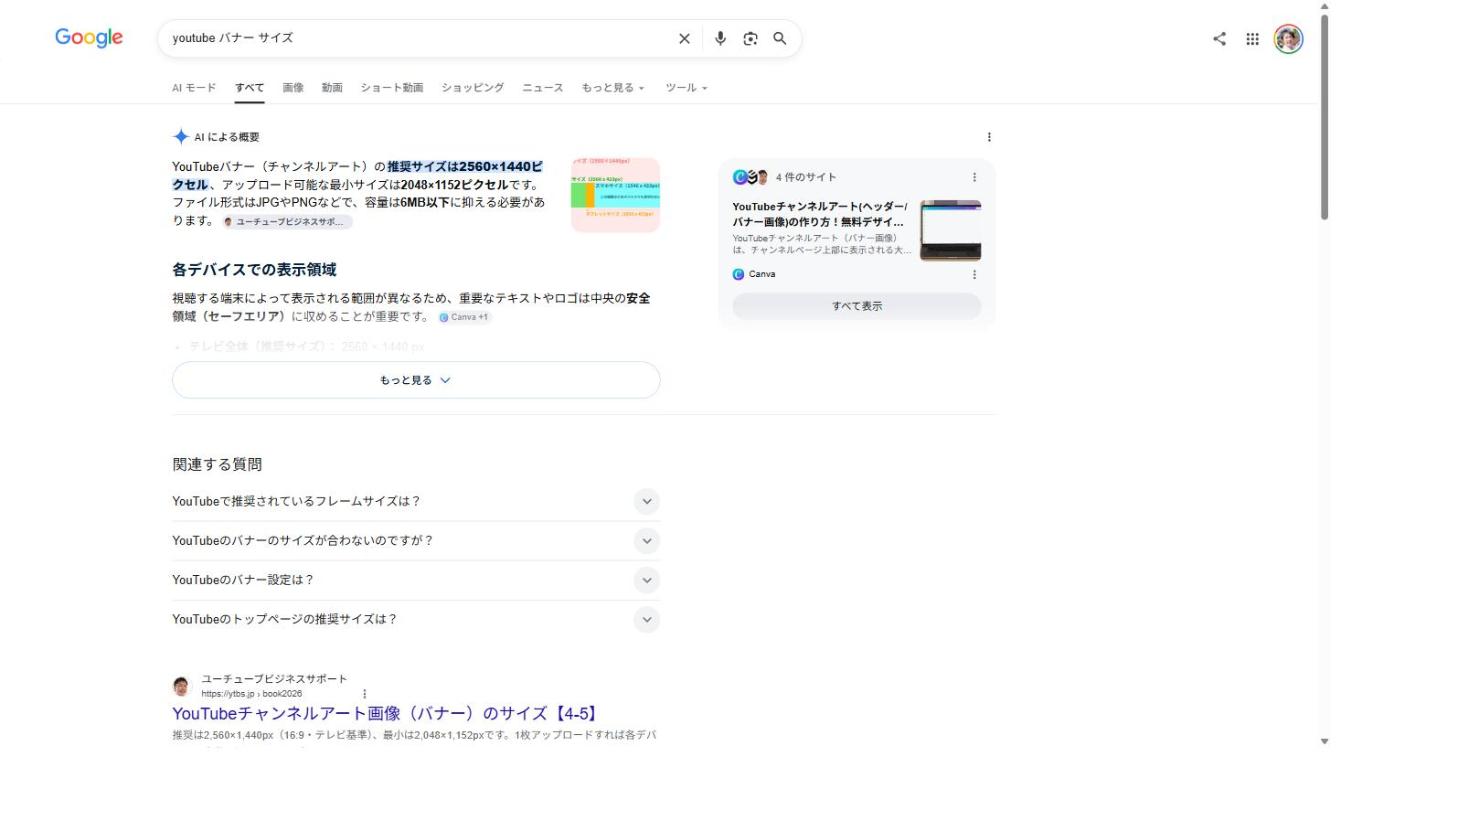The width and height of the screenshot is (1479, 831).
Task: Click the magnifier search icon
Action: (x=780, y=39)
